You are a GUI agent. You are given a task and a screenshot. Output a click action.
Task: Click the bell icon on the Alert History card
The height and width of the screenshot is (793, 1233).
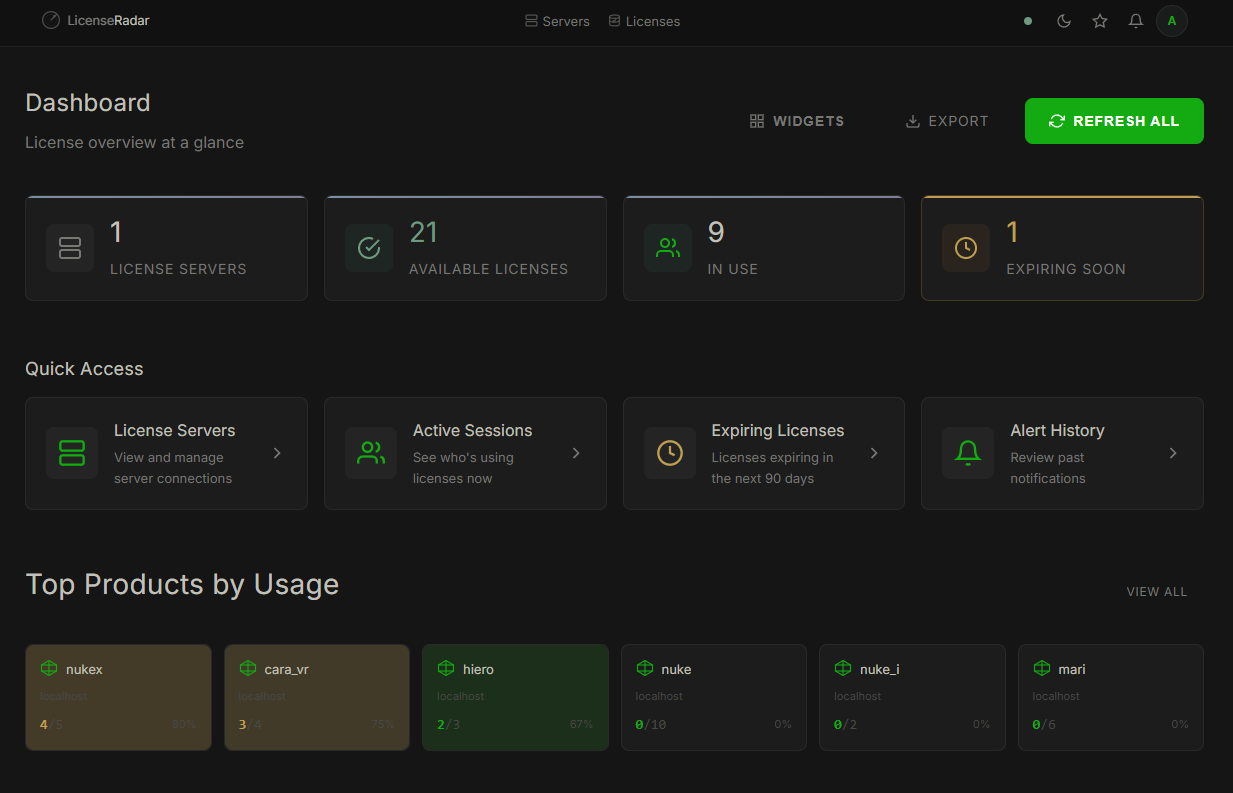pos(967,453)
